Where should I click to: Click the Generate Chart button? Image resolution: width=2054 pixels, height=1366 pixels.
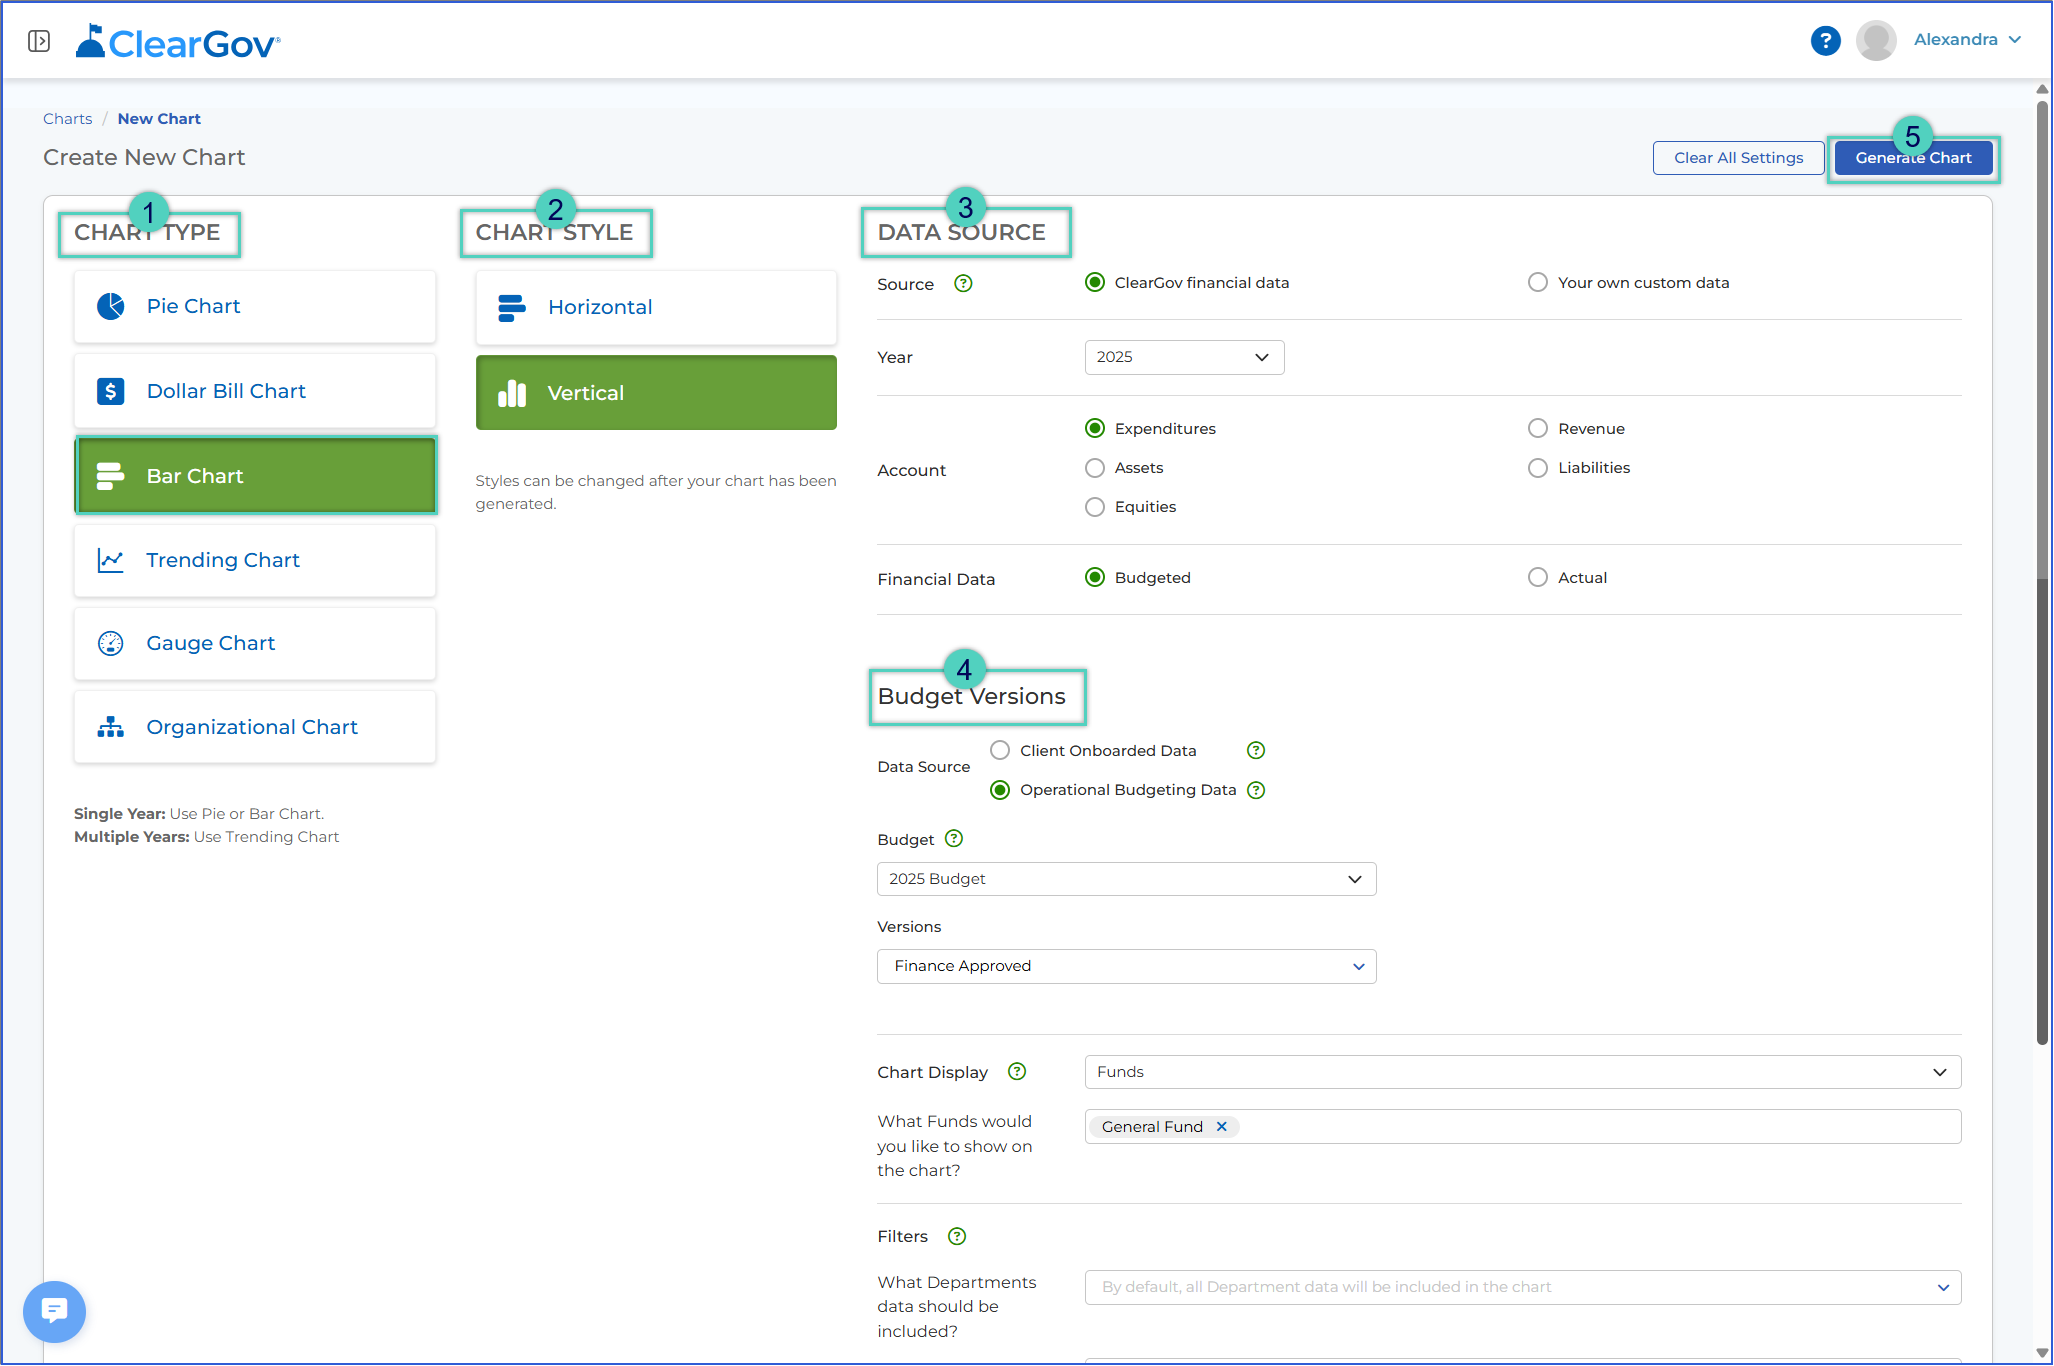[1913, 158]
